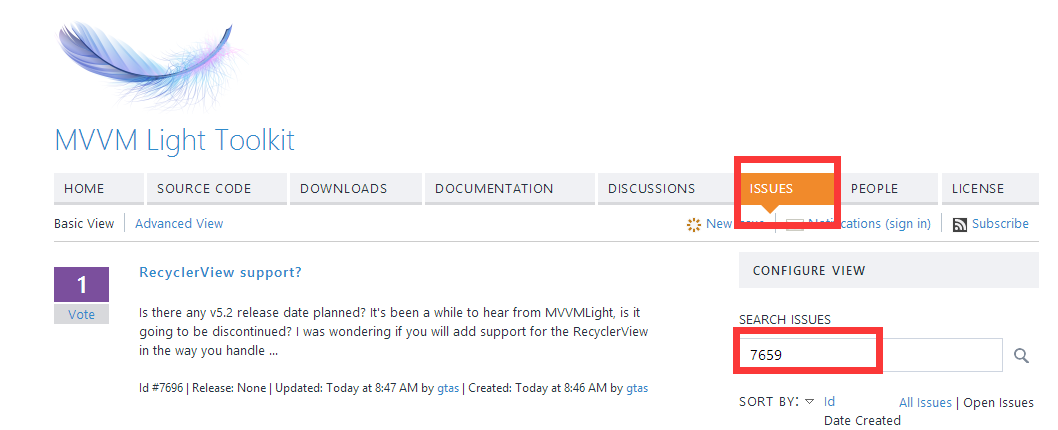Switch to Advanced View
Viewport: 1058px width, 430px height.
pyautogui.click(x=179, y=223)
